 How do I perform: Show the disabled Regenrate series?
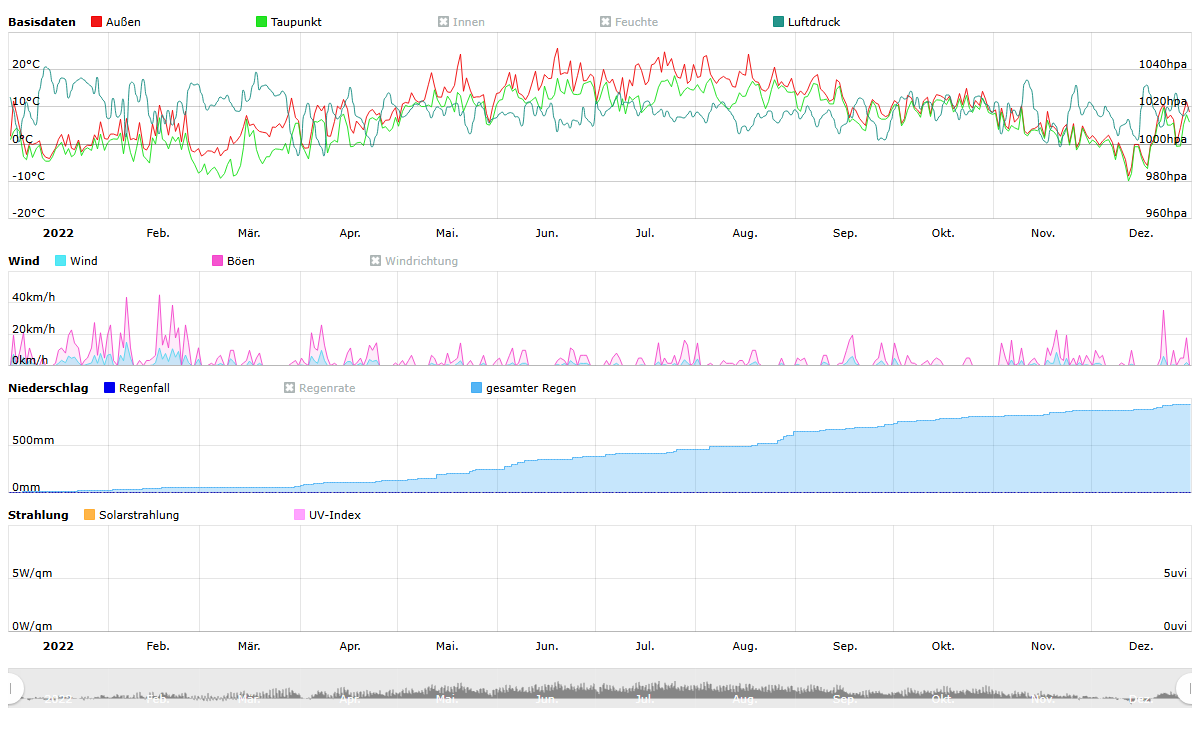290,388
